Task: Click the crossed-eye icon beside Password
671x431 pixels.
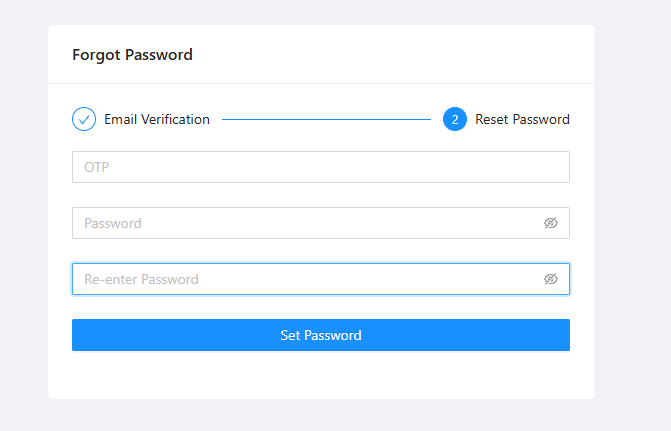Action: 551,223
